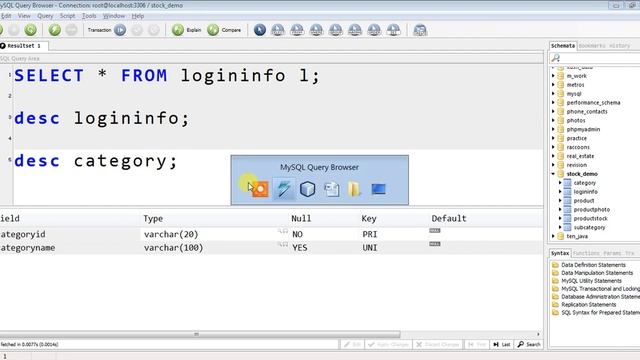
Task: Expand the logininfo table node
Action: point(560,192)
